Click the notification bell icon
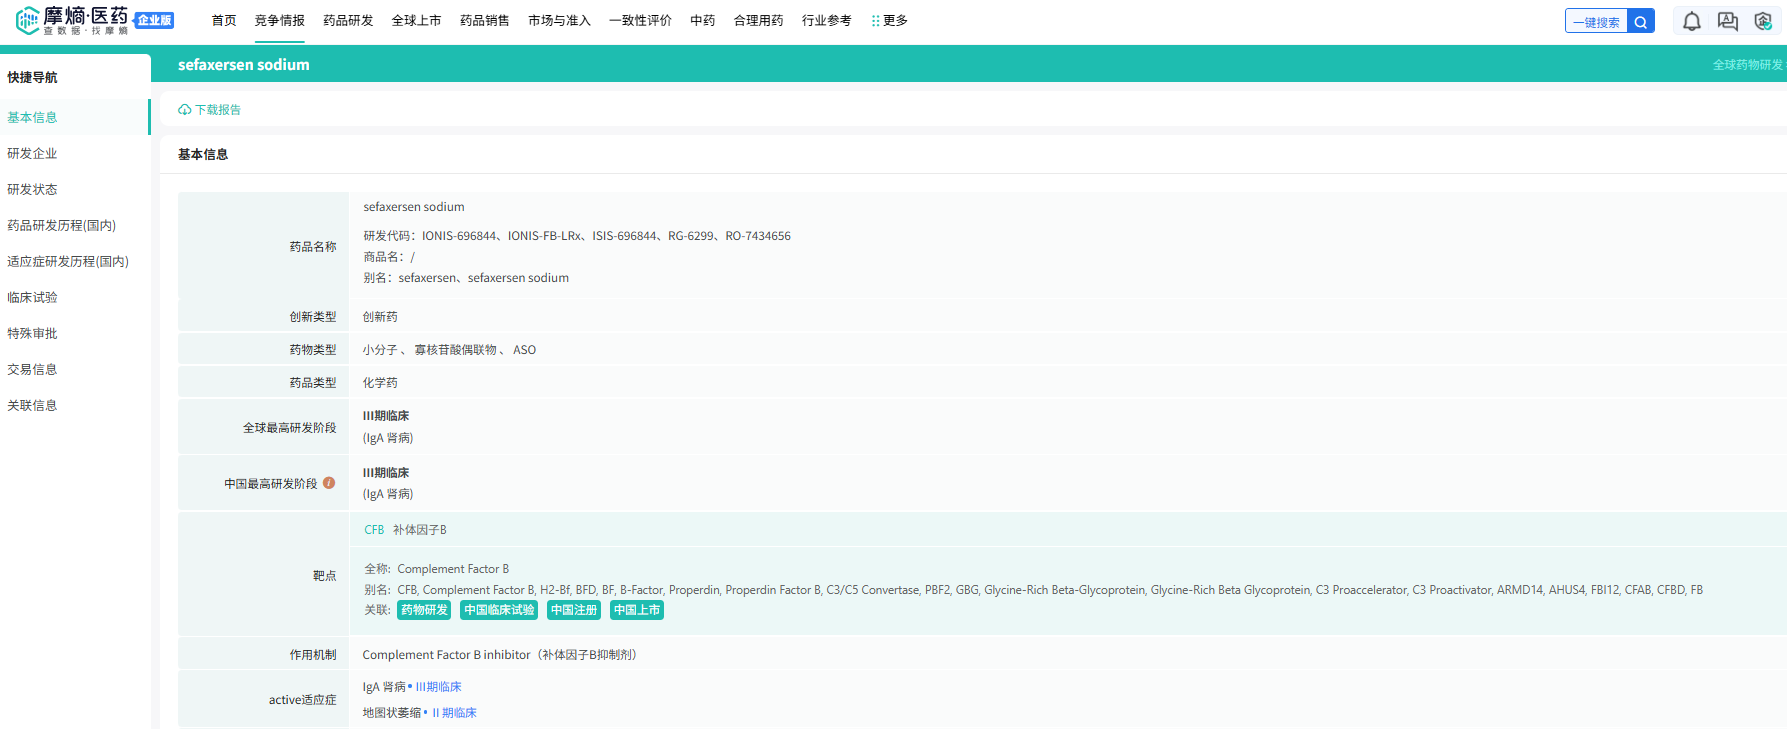1787x729 pixels. click(x=1691, y=21)
